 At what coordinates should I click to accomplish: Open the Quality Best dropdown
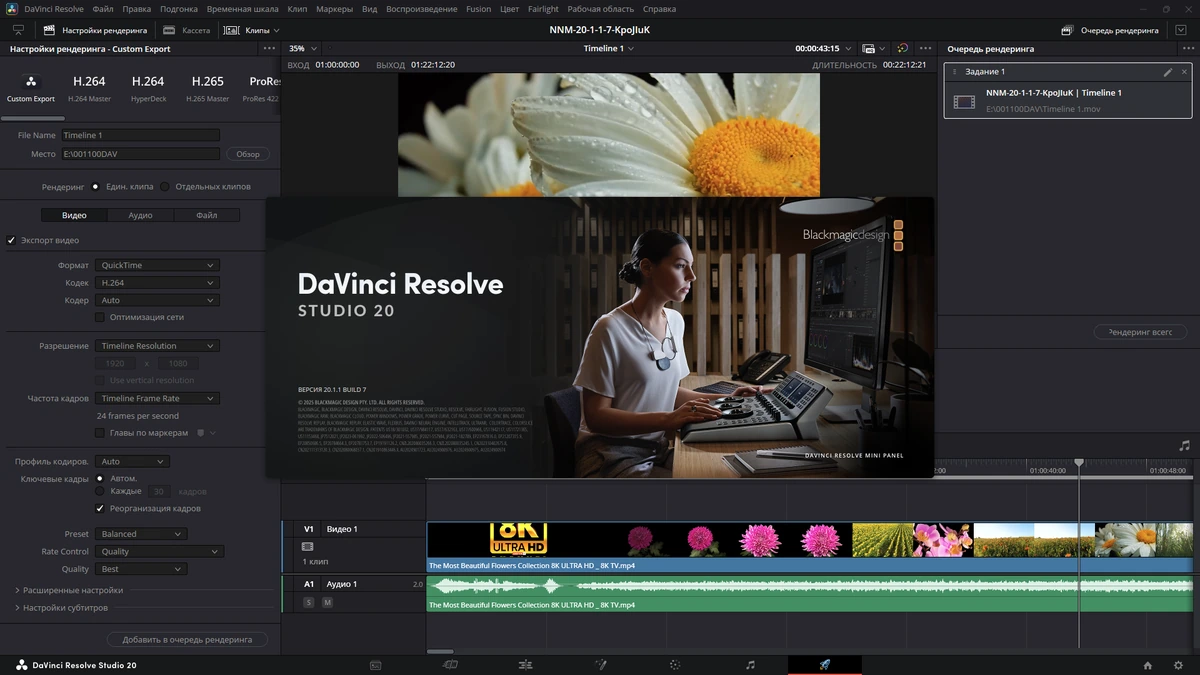[141, 569]
